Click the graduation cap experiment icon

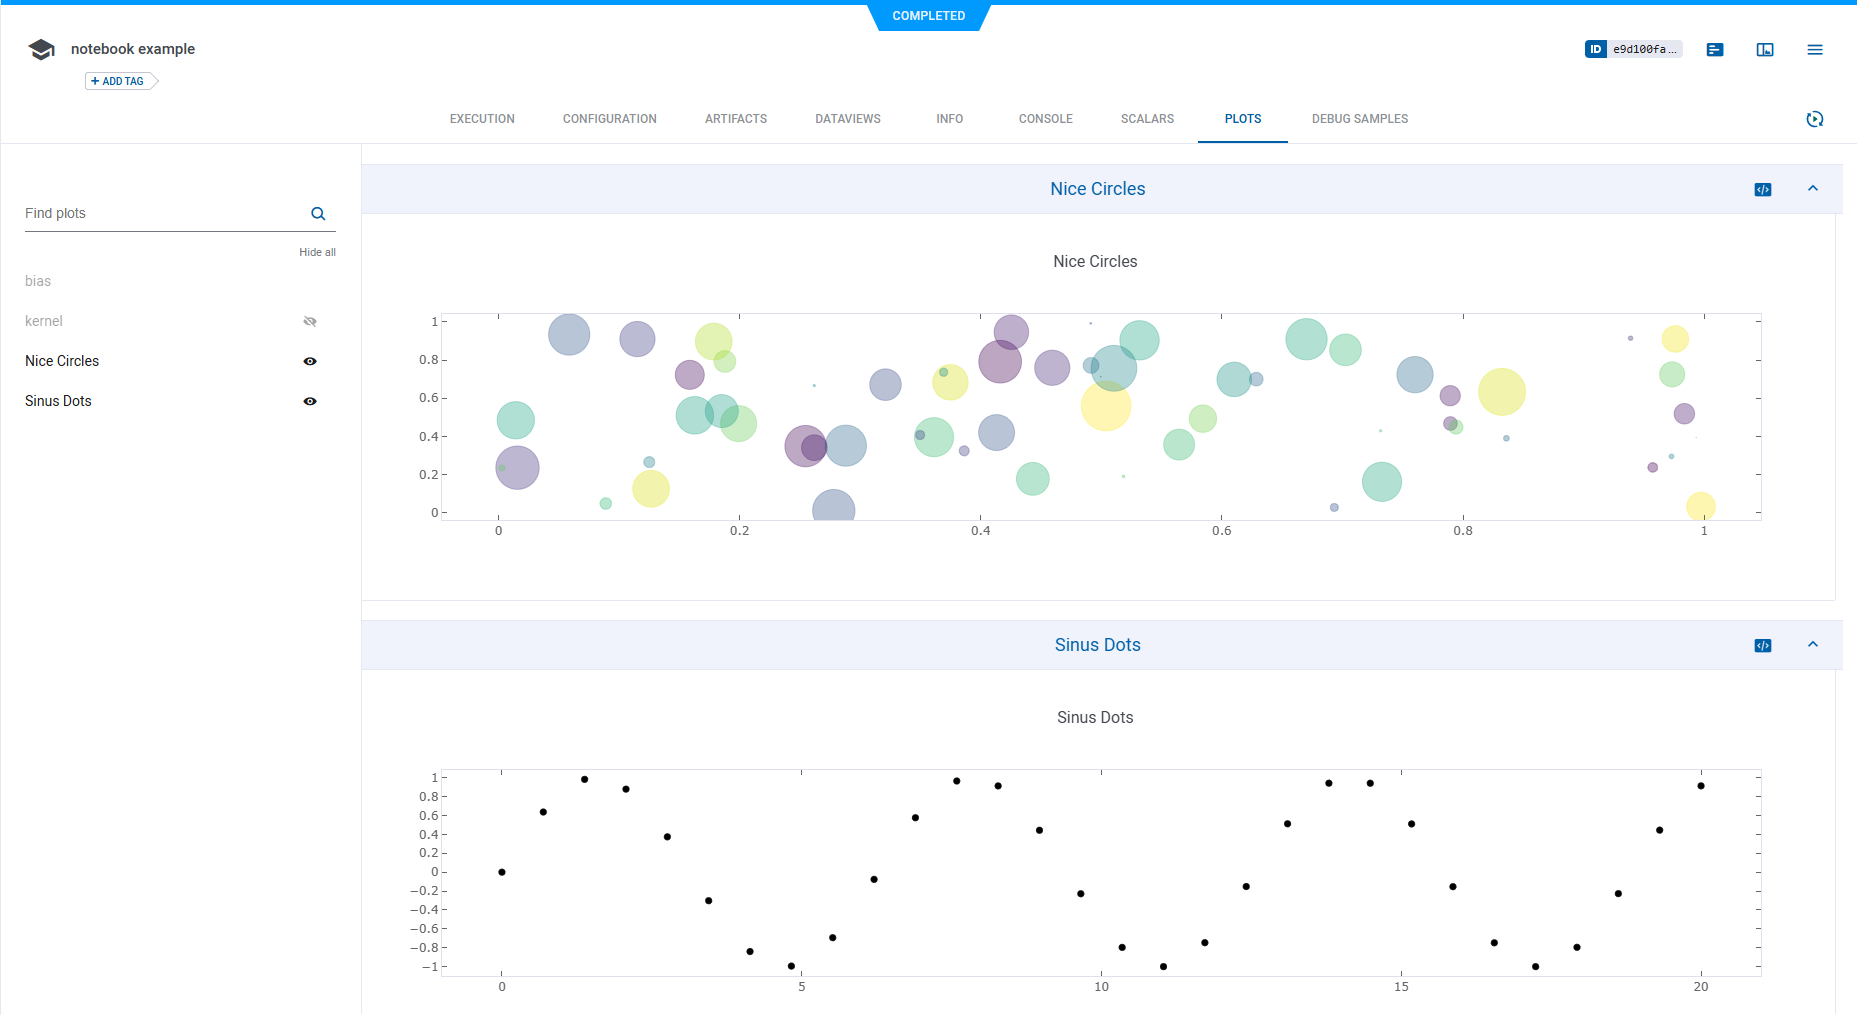41,49
